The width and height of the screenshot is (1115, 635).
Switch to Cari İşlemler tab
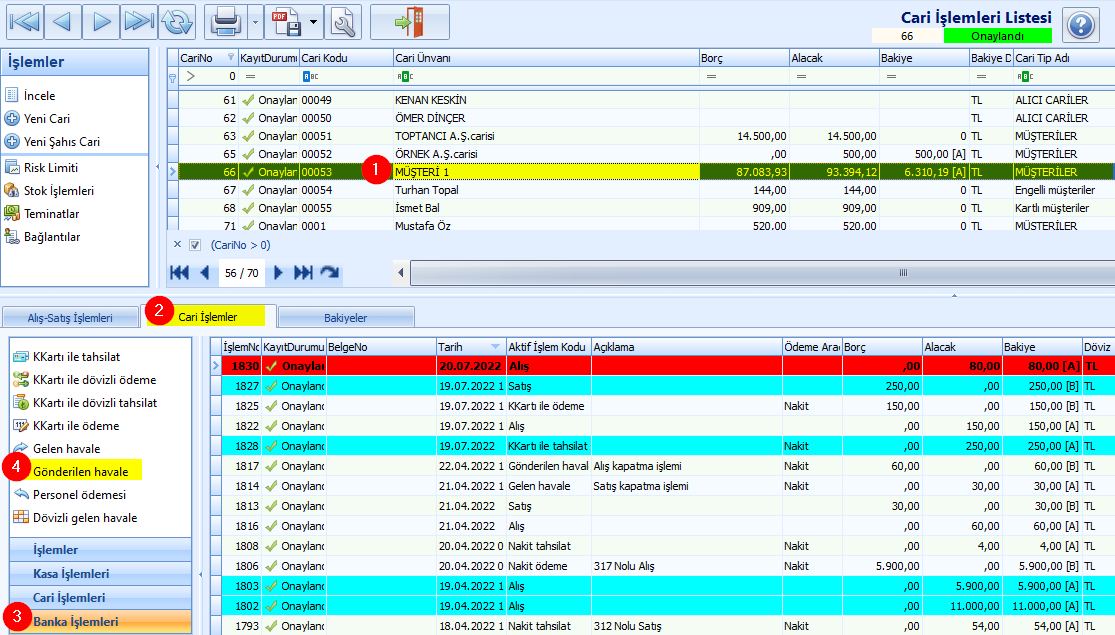tap(208, 317)
